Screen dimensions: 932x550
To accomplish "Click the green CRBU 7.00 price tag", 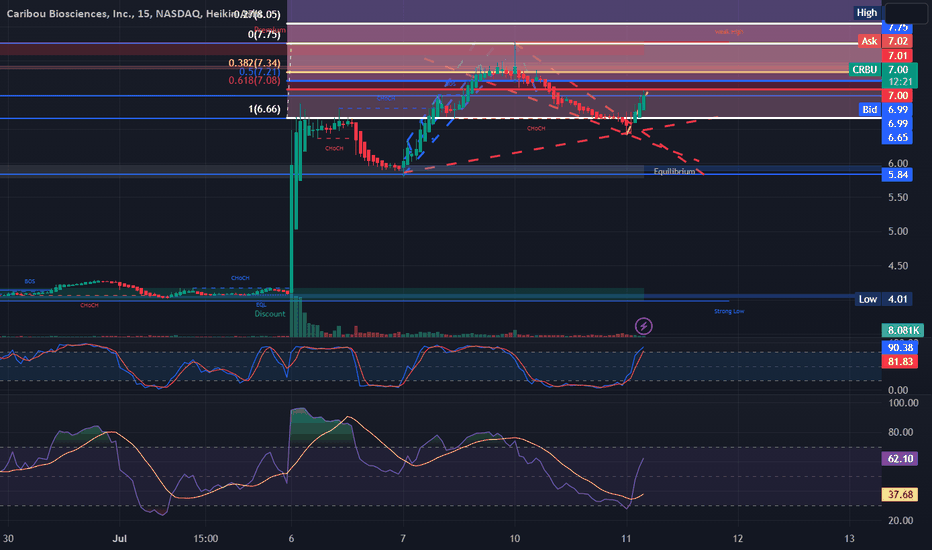I will pyautogui.click(x=881, y=70).
